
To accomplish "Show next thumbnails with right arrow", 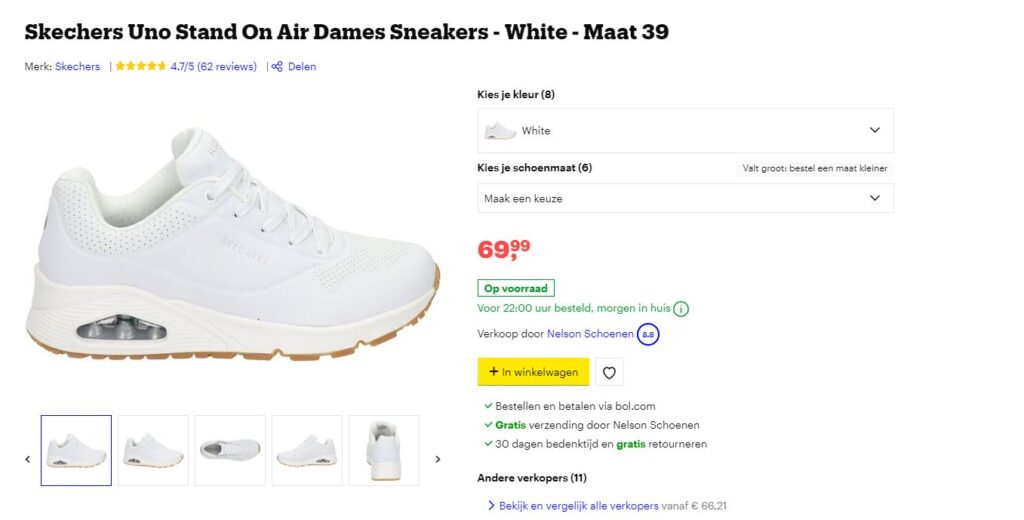I will [437, 459].
